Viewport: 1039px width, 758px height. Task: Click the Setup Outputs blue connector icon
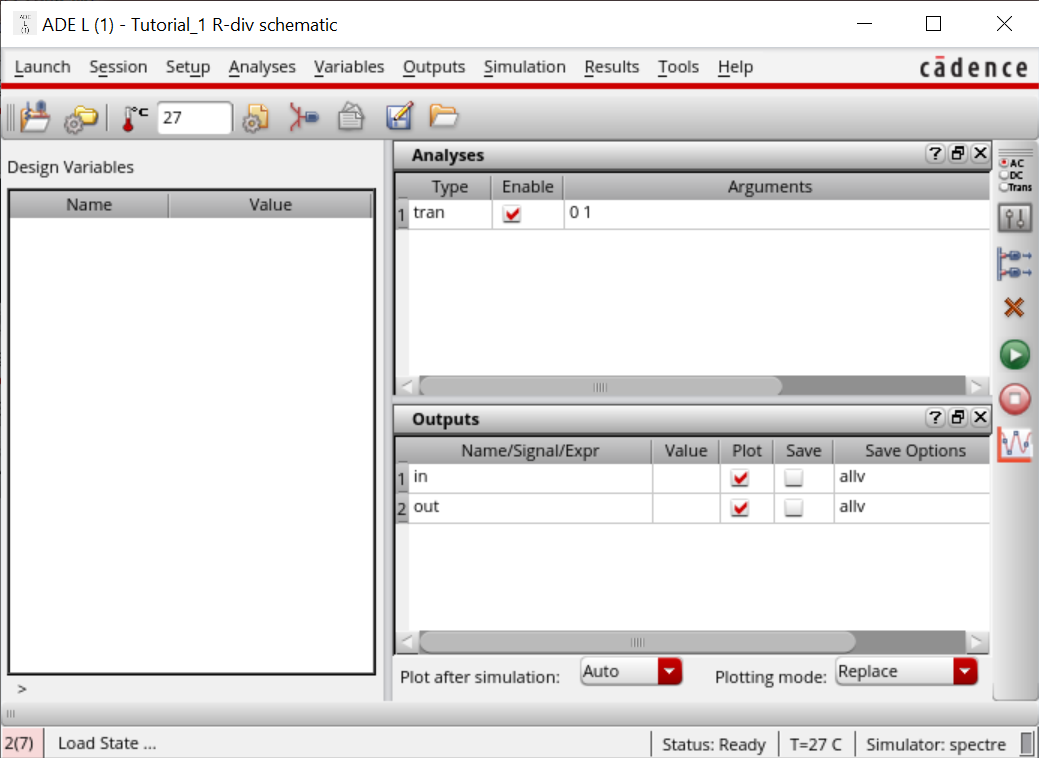[x=1014, y=263]
